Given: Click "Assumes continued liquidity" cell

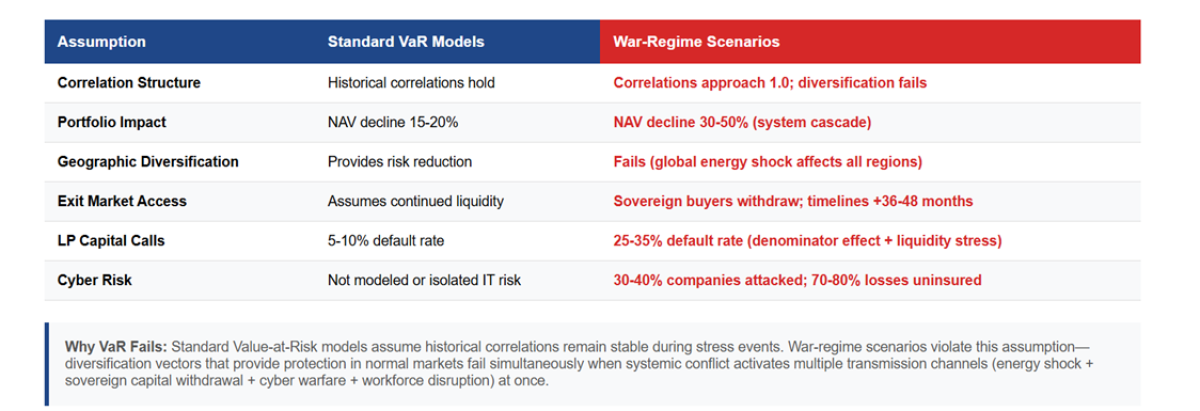Looking at the screenshot, I should [x=415, y=201].
